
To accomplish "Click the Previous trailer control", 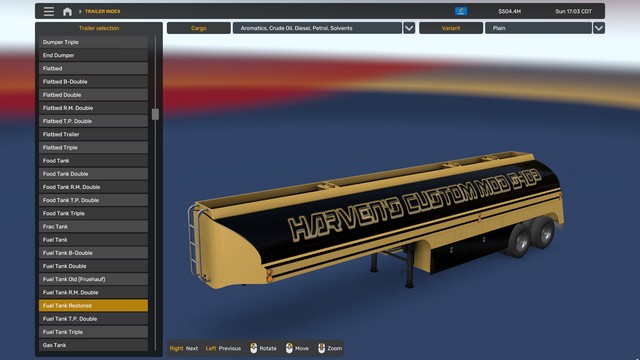I will (x=223, y=349).
